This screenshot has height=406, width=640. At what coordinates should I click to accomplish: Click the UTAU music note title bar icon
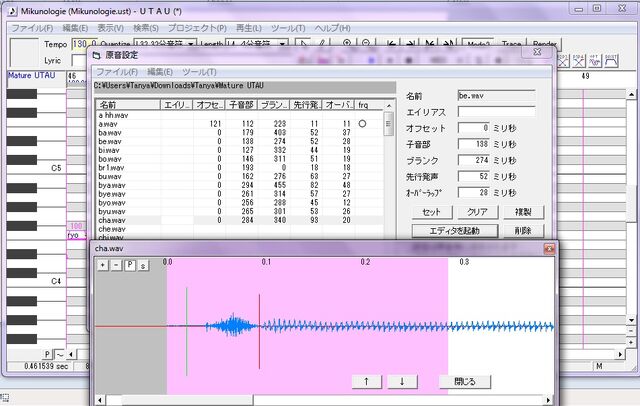pyautogui.click(x=13, y=11)
